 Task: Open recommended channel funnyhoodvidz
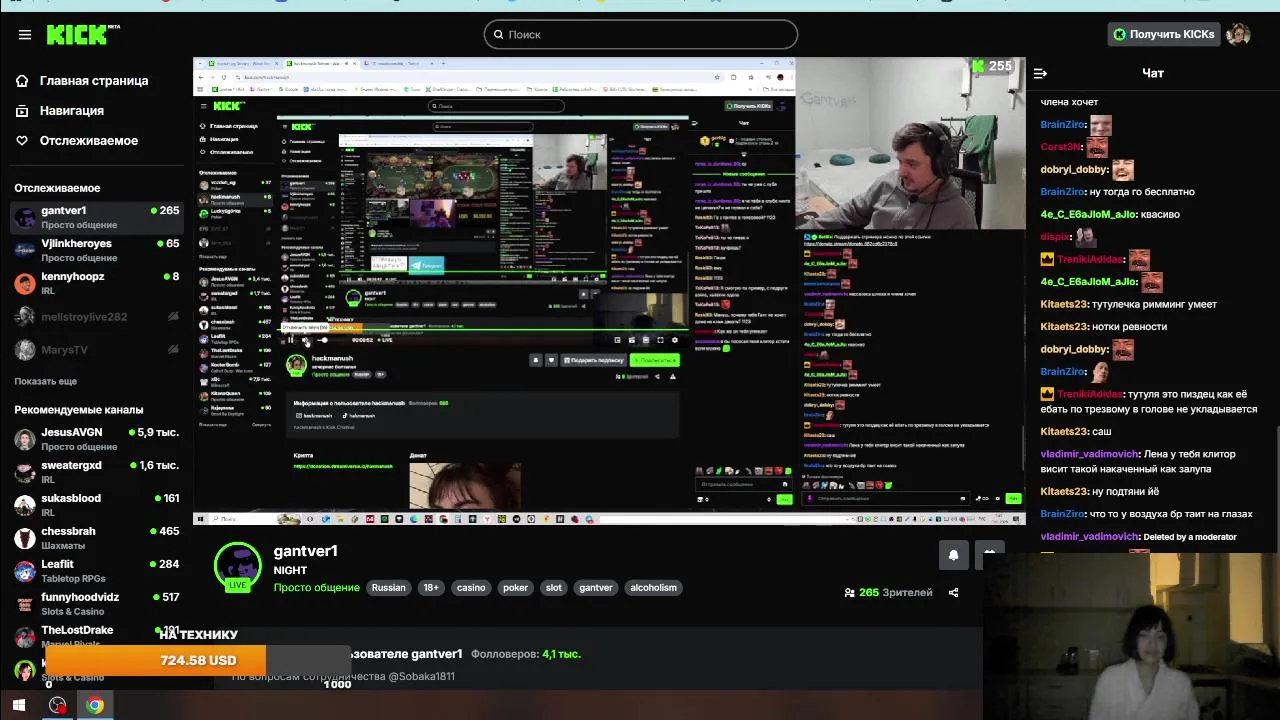tap(96, 604)
